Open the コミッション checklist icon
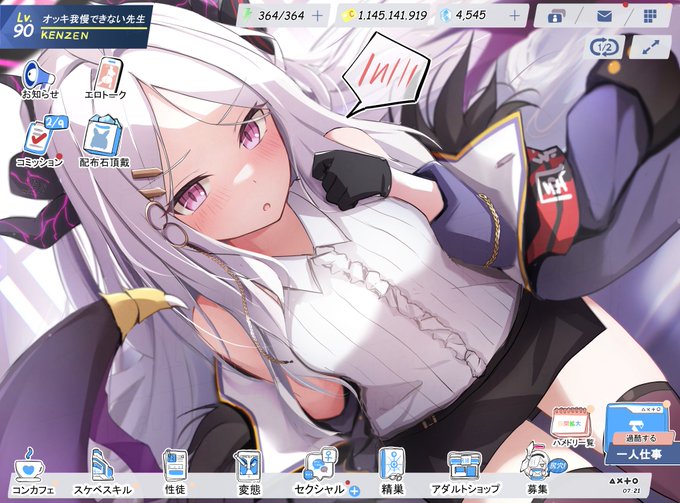This screenshot has height=503, width=680. (41, 141)
